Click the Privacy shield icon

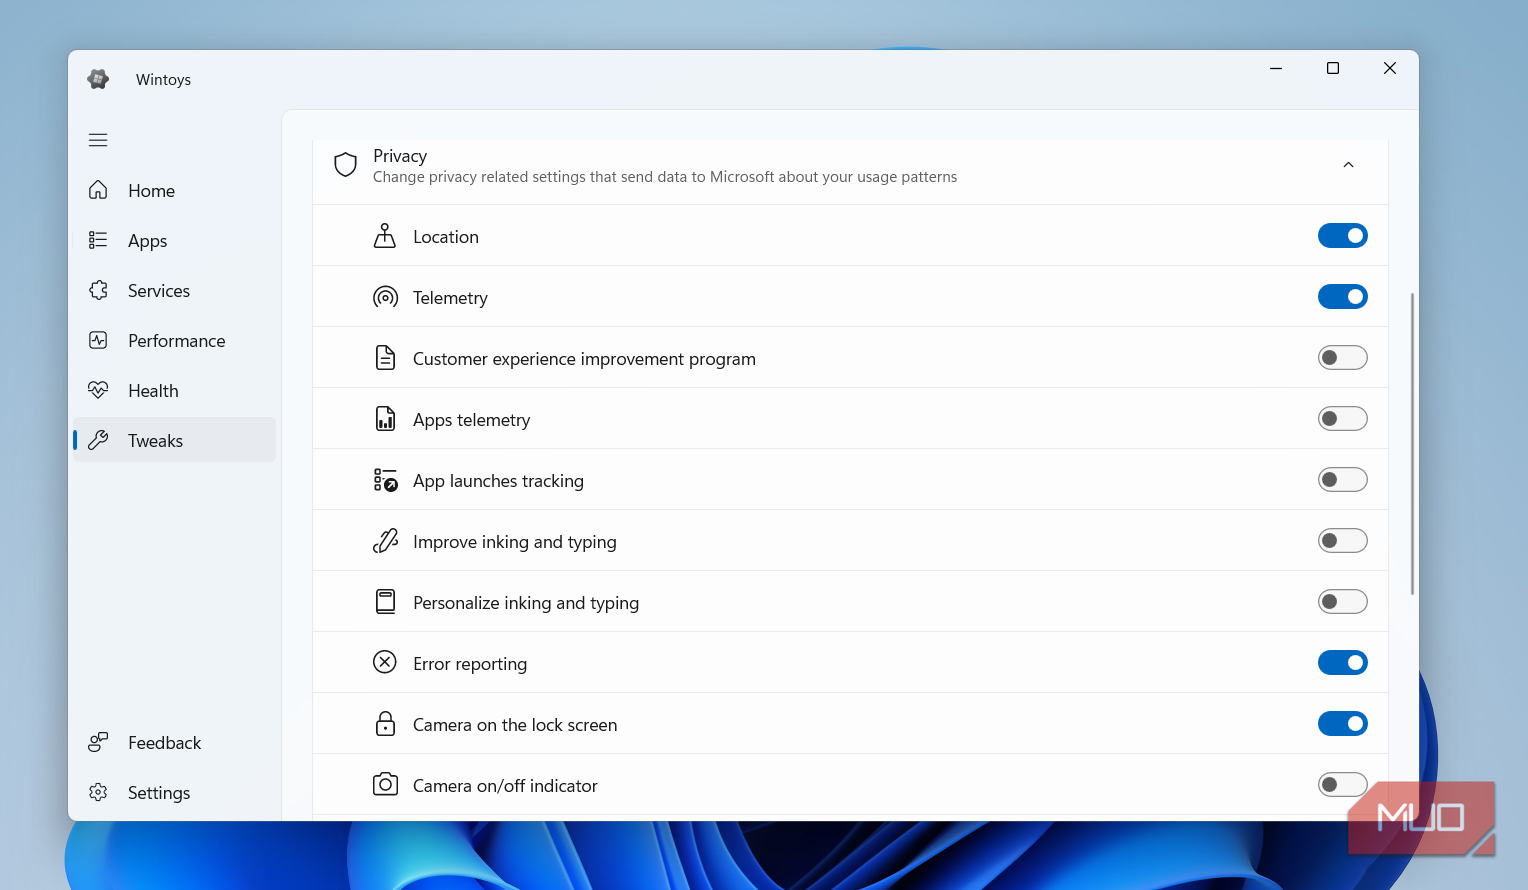(345, 165)
